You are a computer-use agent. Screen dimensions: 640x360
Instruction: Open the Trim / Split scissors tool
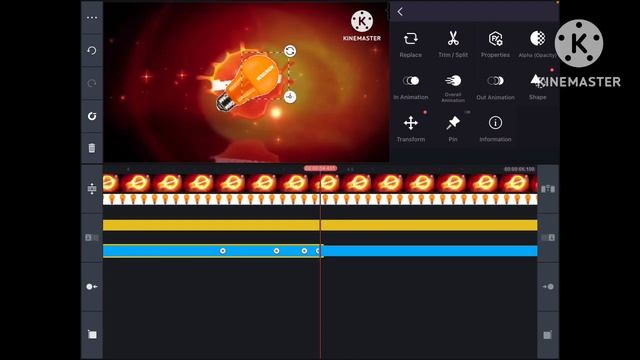click(x=453, y=44)
